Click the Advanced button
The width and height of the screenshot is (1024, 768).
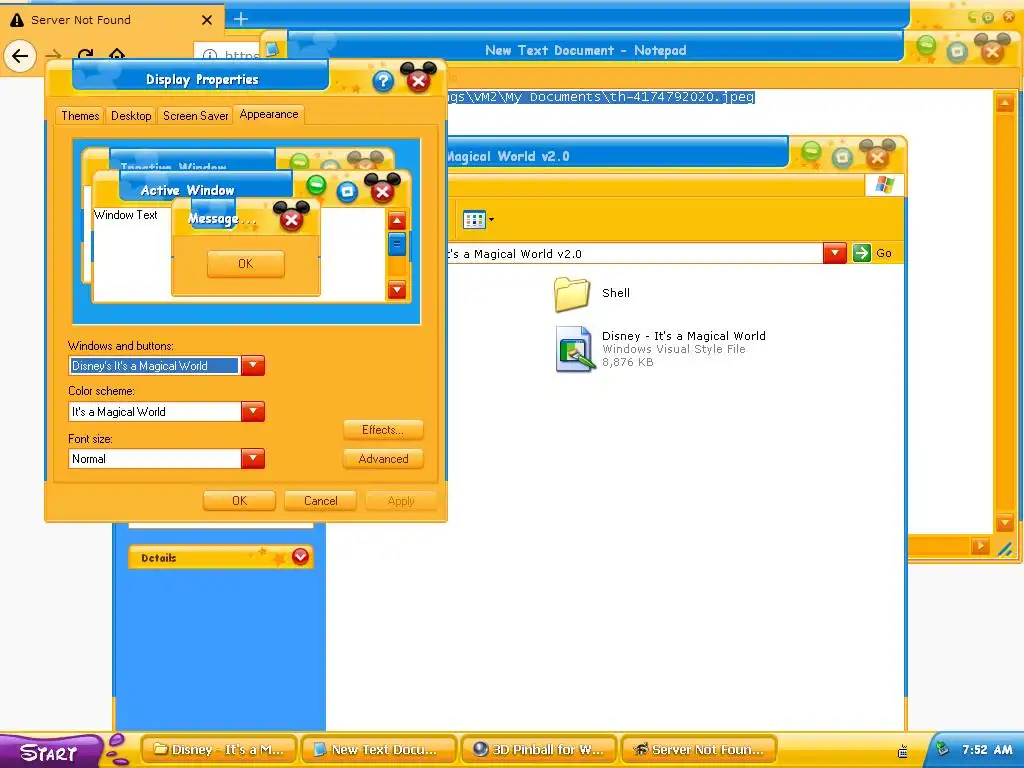pyautogui.click(x=383, y=458)
